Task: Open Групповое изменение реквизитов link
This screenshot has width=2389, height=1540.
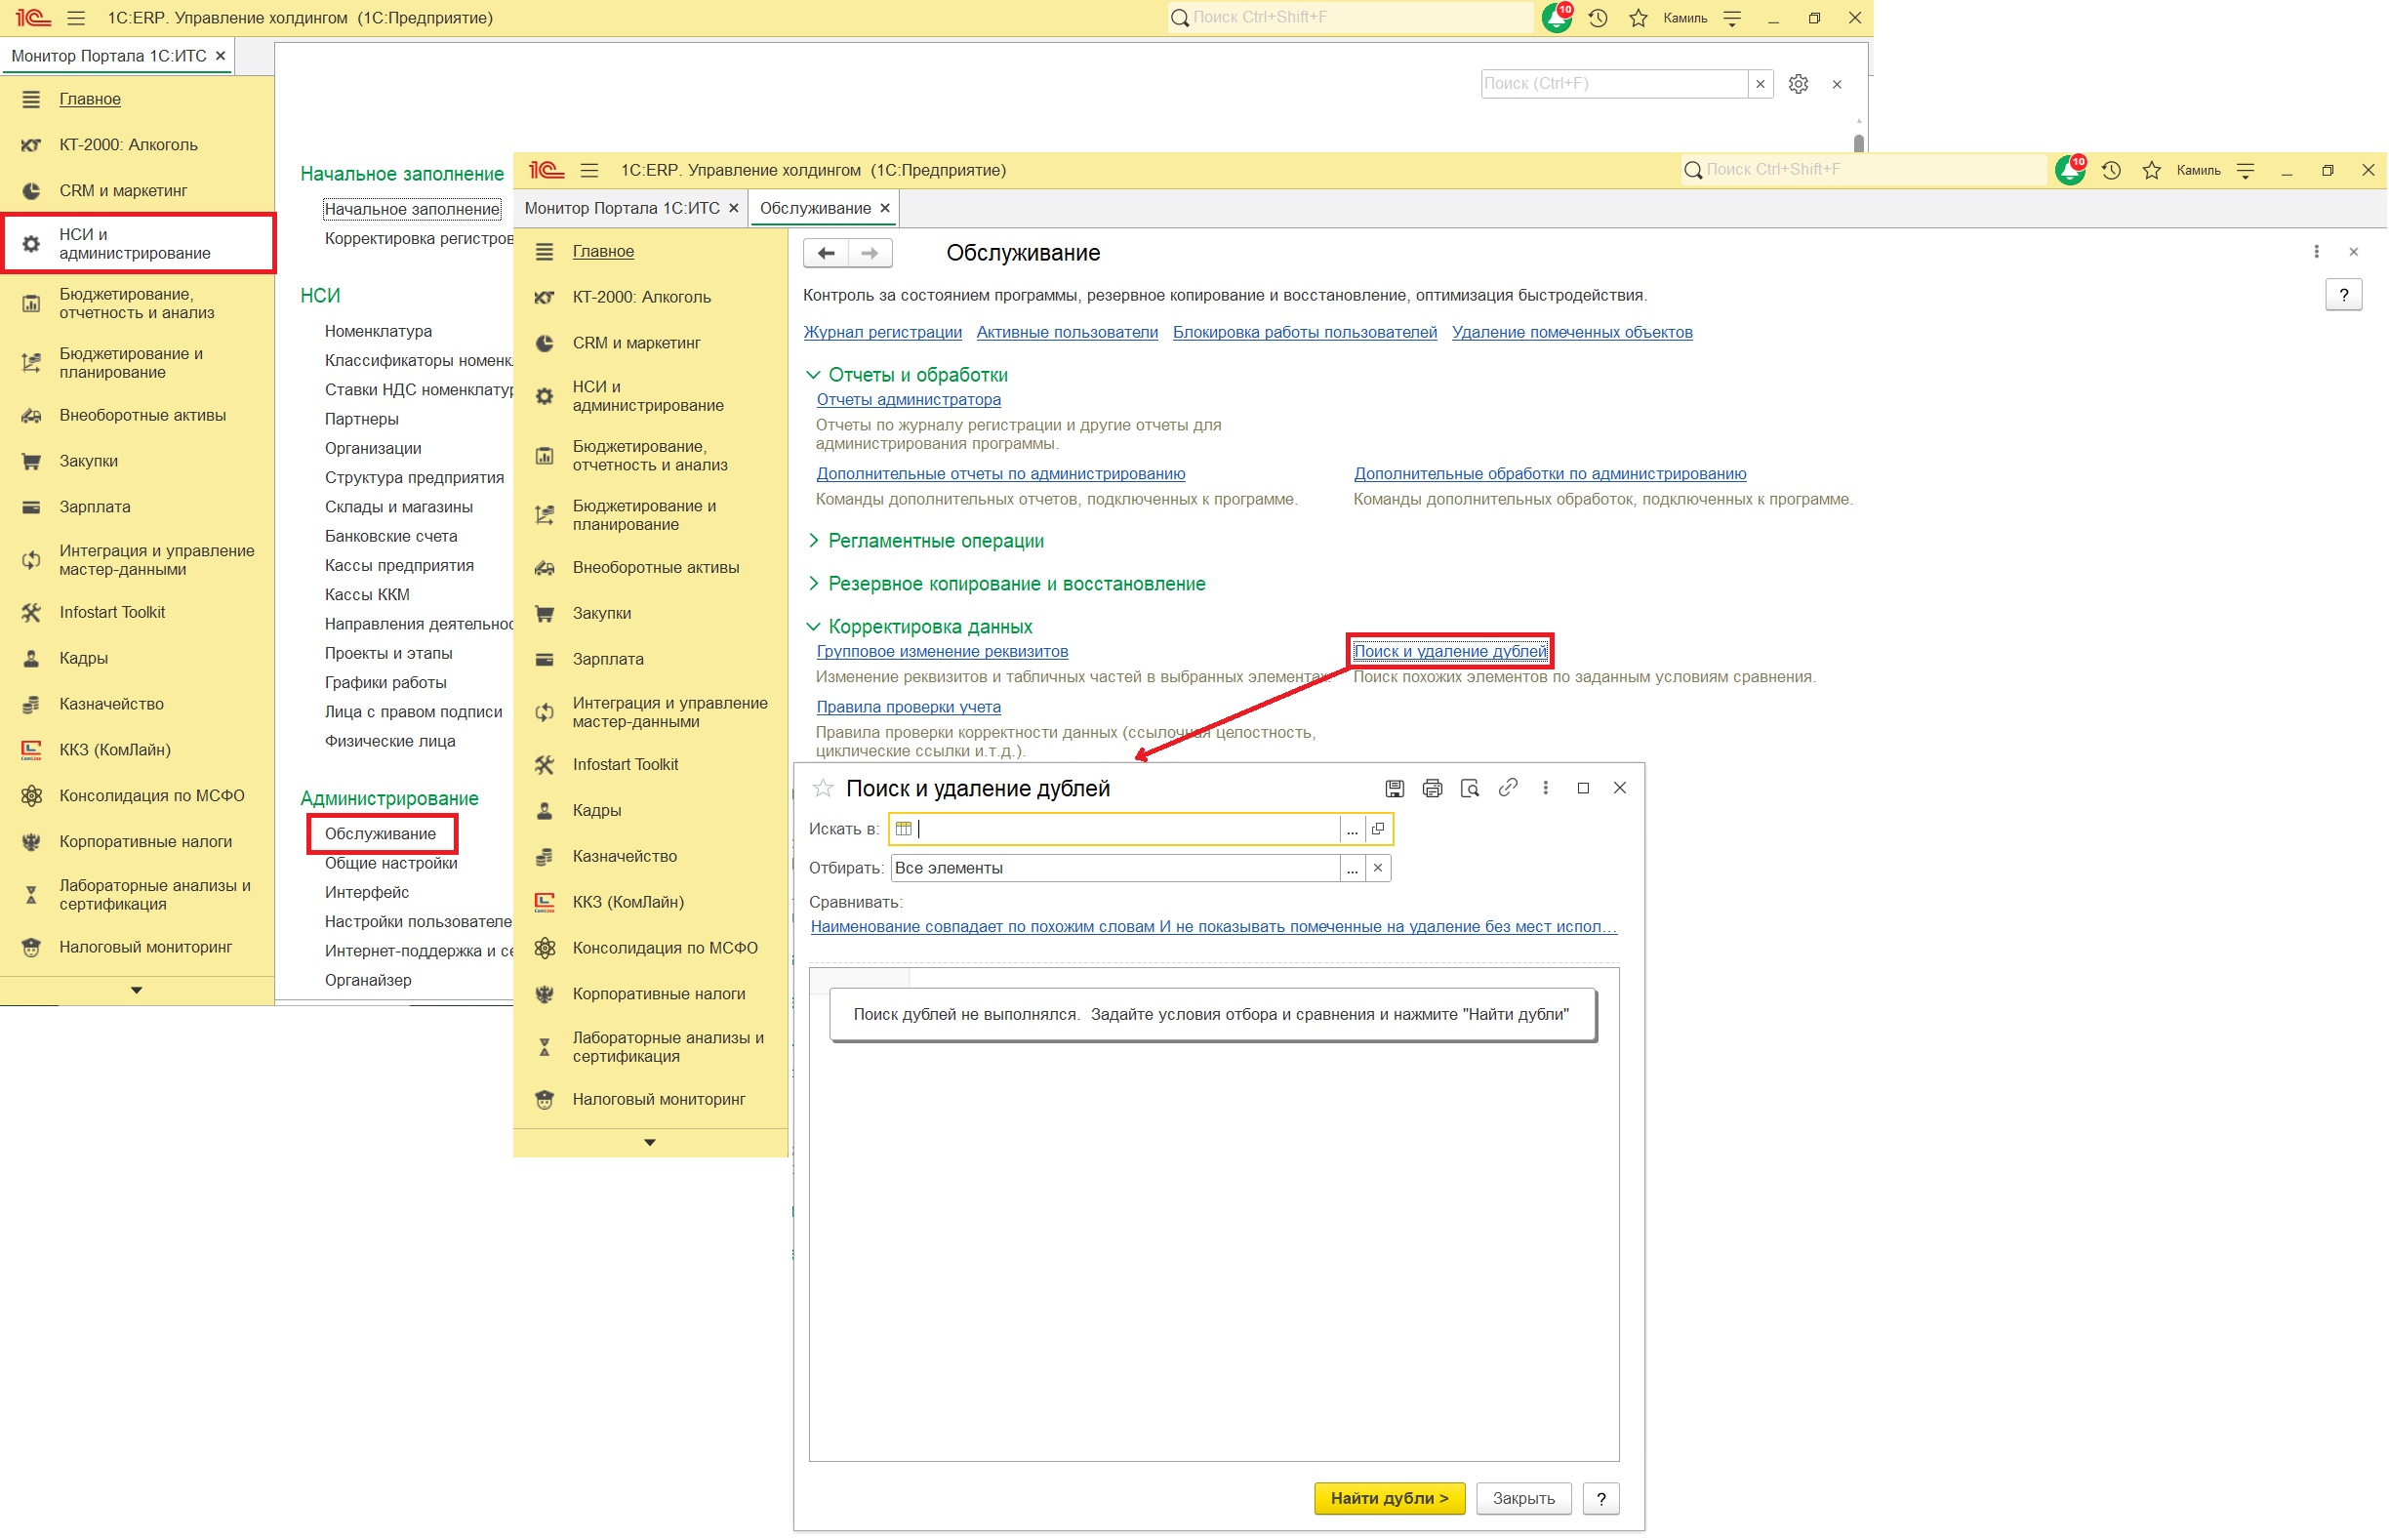Action: pos(943,652)
